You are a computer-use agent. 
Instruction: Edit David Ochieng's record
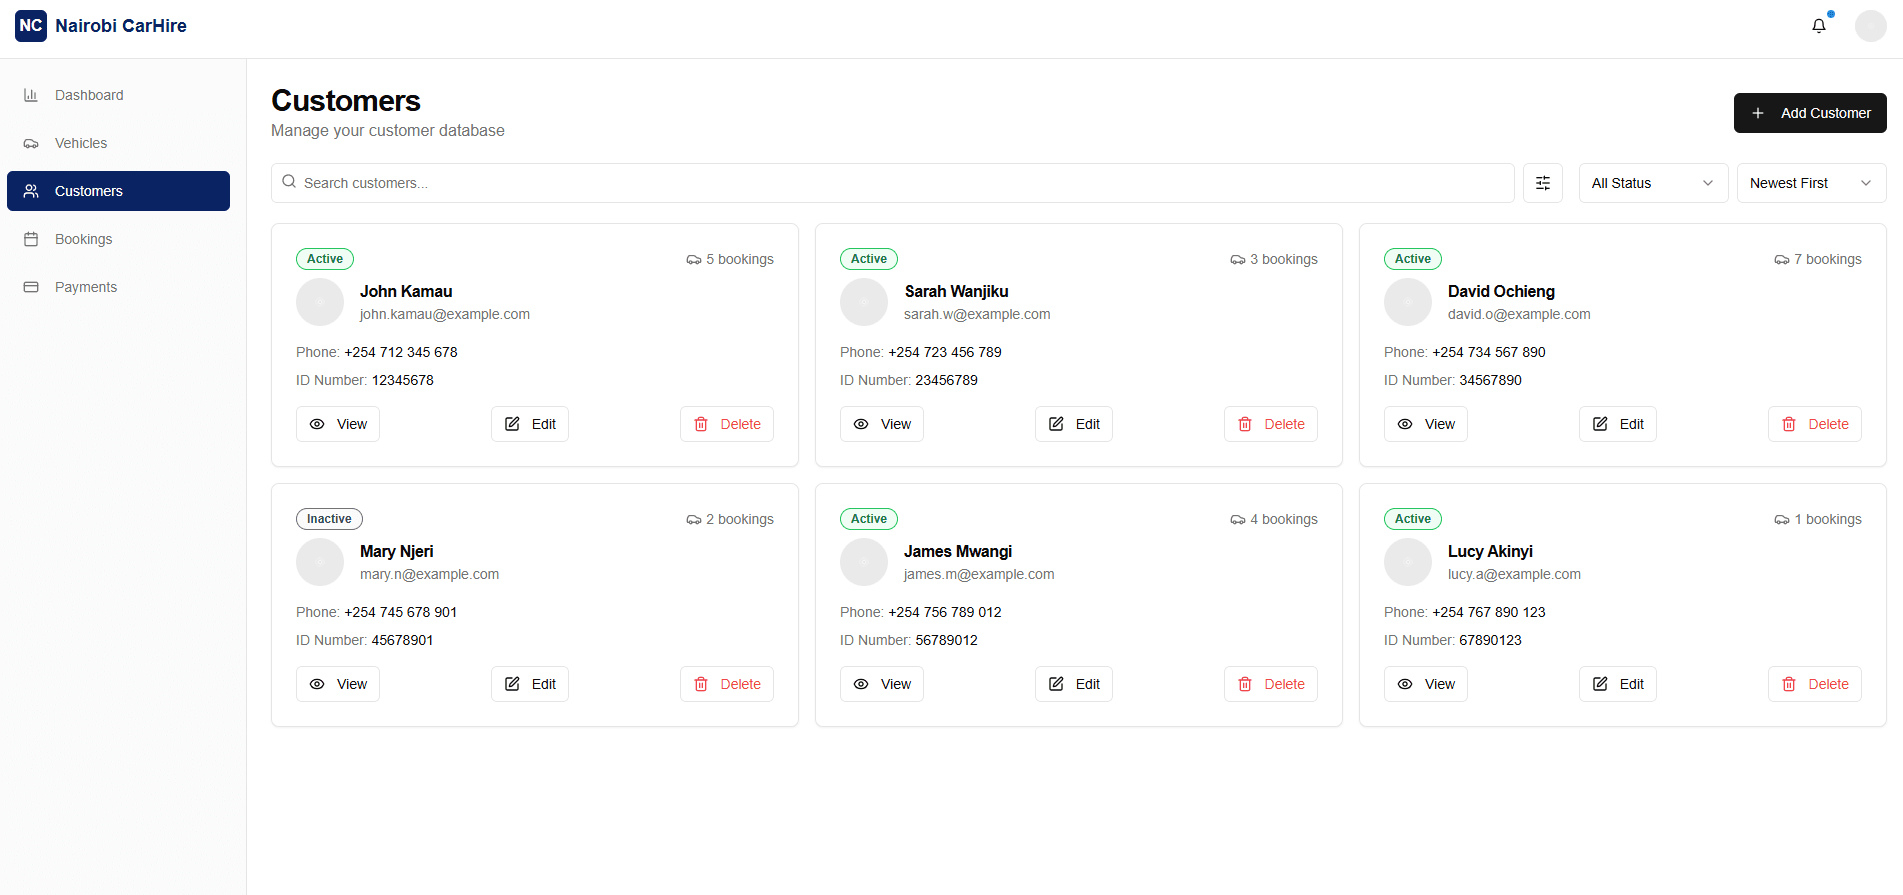point(1618,424)
